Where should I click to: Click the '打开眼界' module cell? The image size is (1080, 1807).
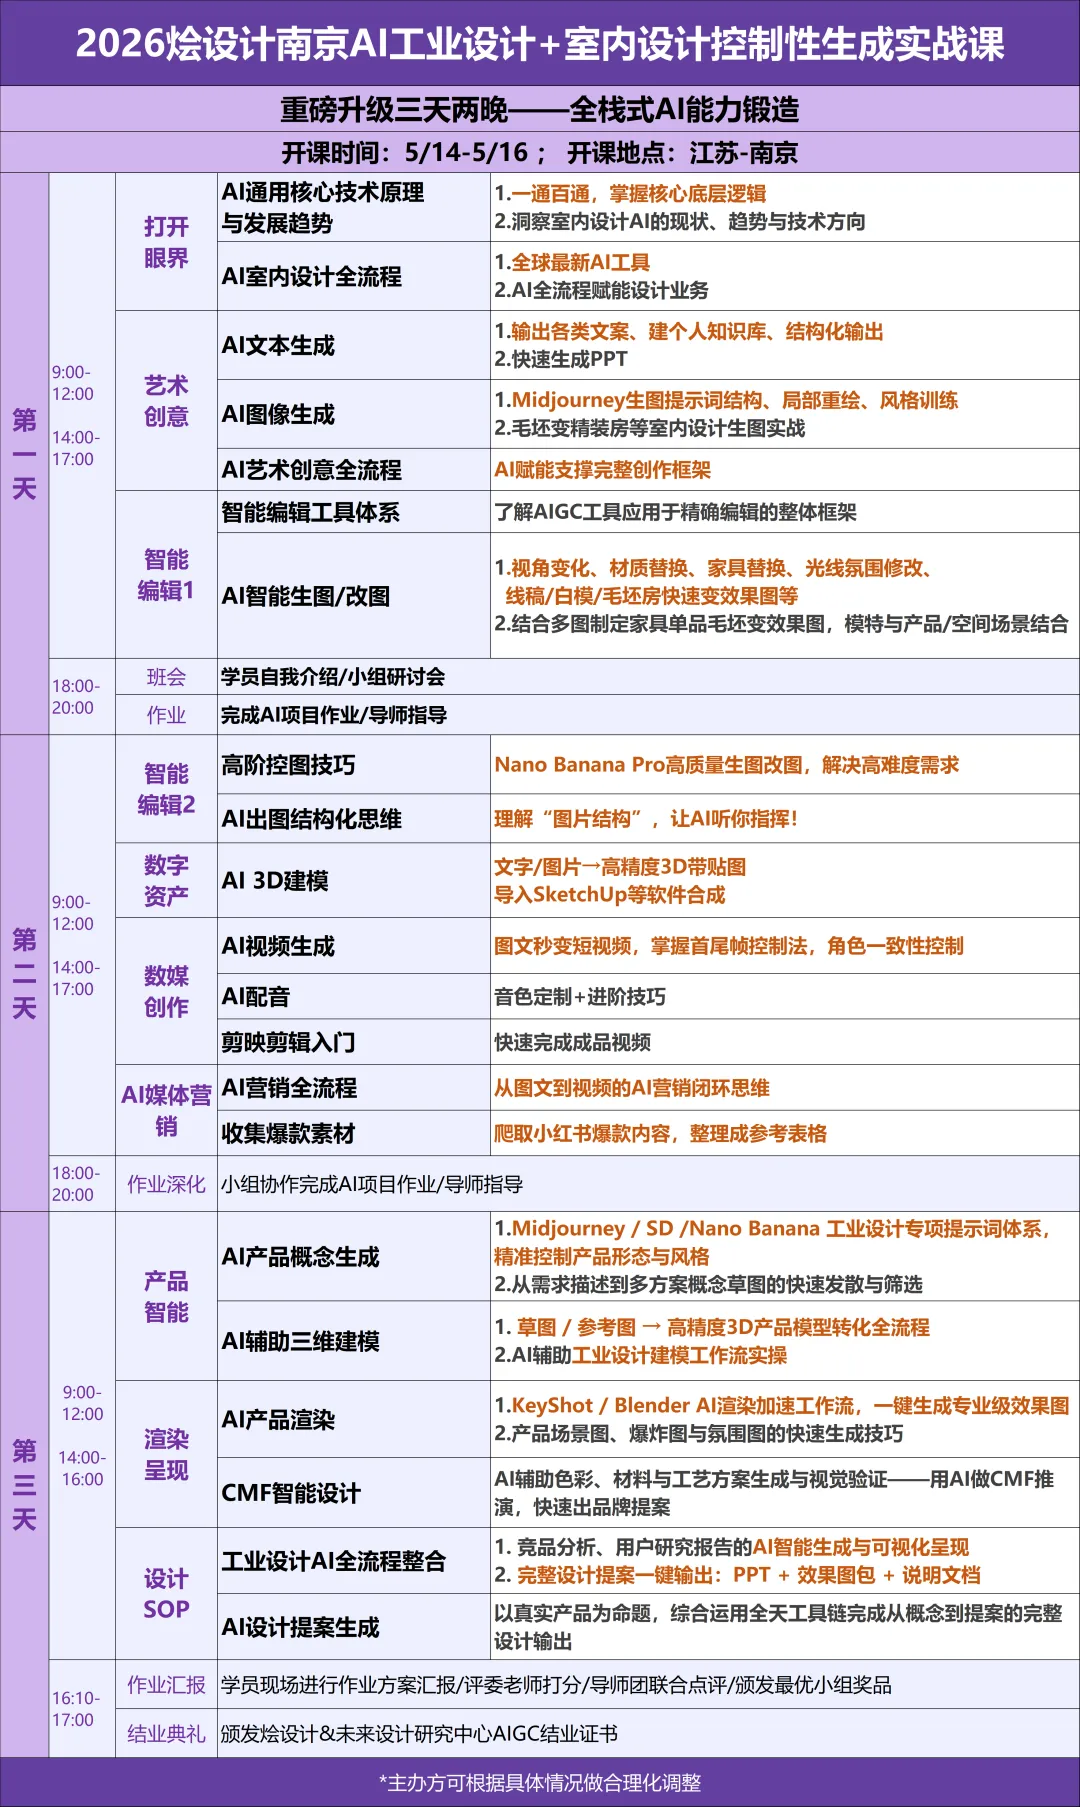pos(166,242)
